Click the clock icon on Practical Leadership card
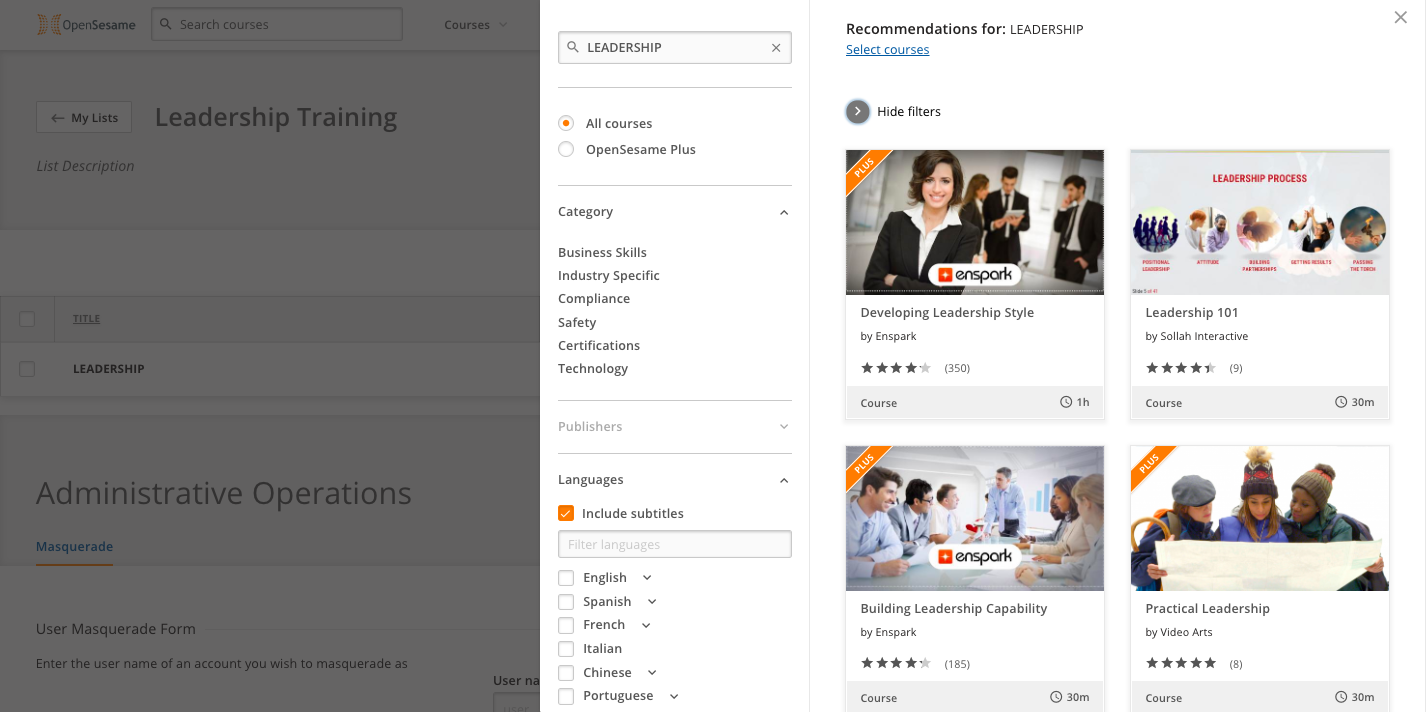 (1341, 697)
